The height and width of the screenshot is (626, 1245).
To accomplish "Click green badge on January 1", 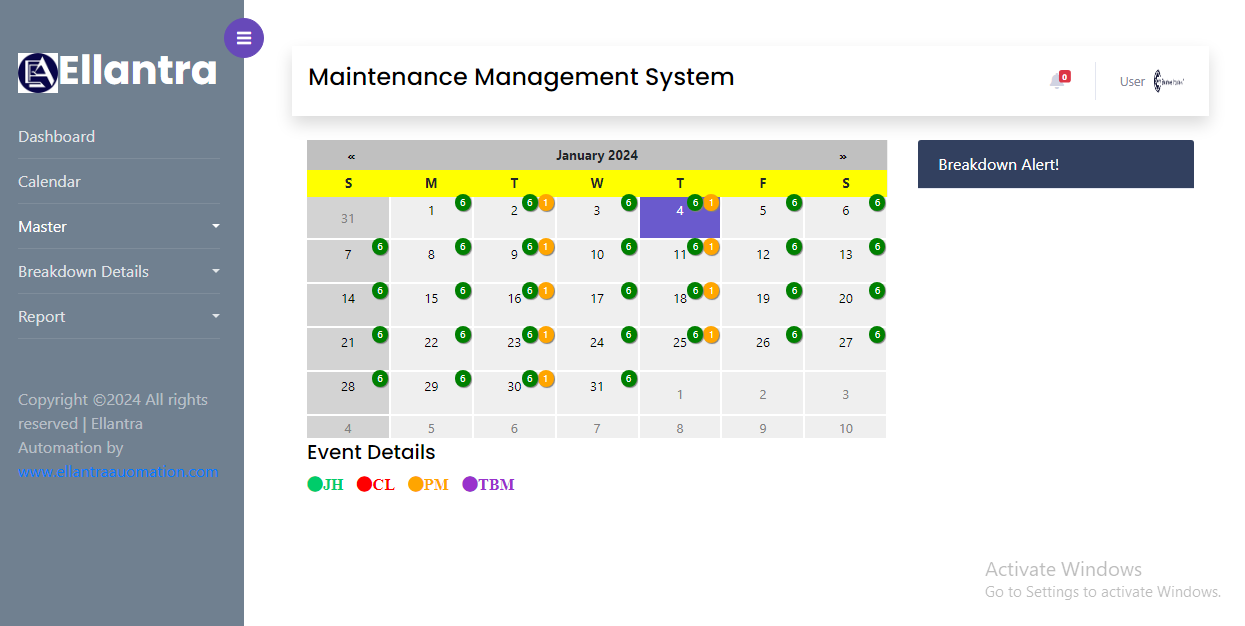I will tap(463, 203).
